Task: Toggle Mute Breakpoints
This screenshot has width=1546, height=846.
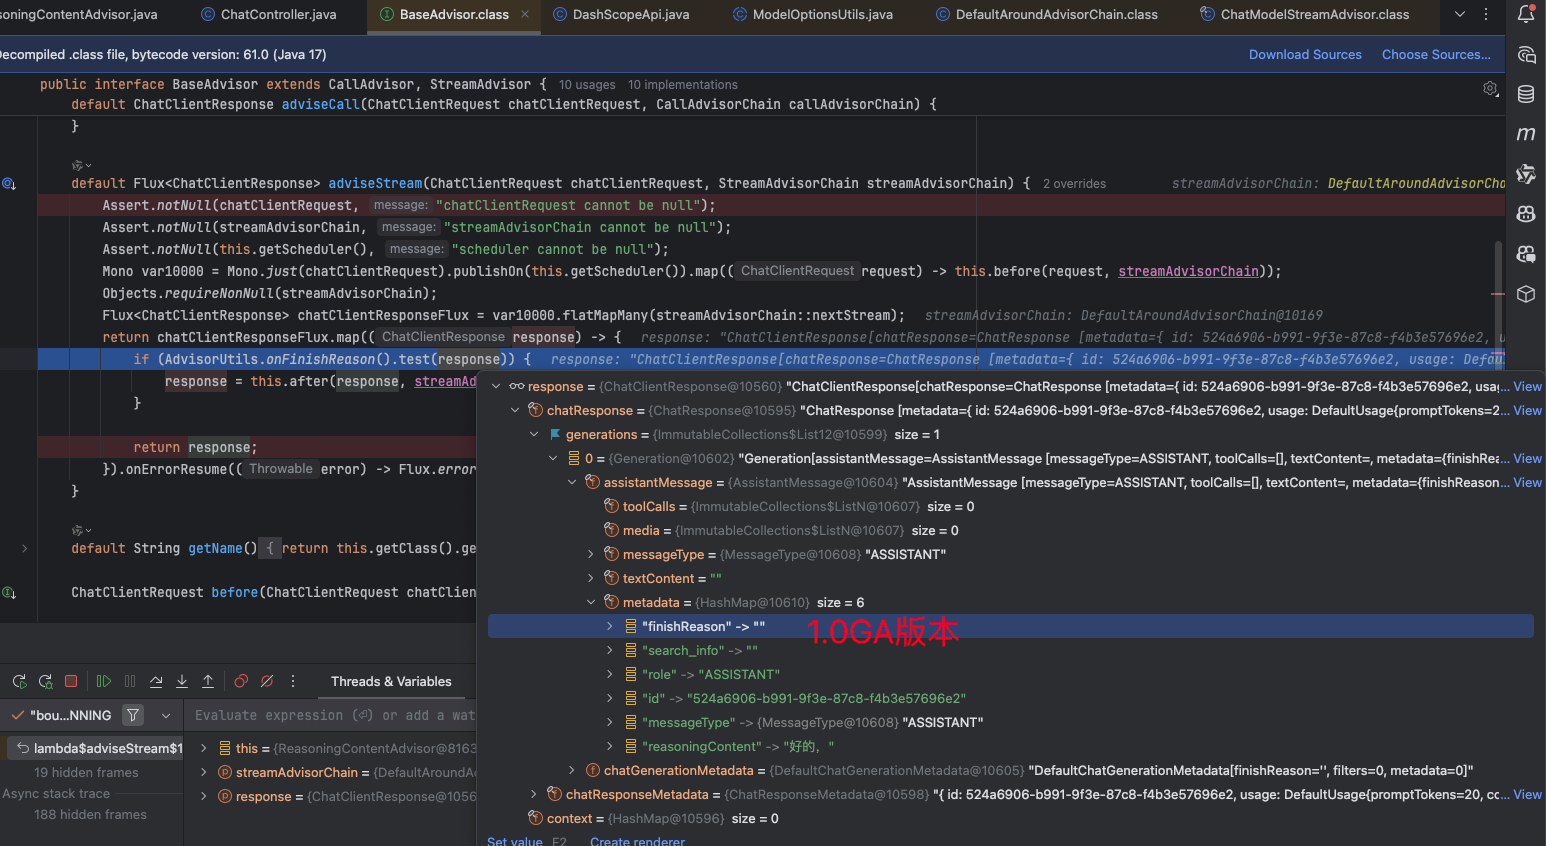Action: tap(267, 681)
